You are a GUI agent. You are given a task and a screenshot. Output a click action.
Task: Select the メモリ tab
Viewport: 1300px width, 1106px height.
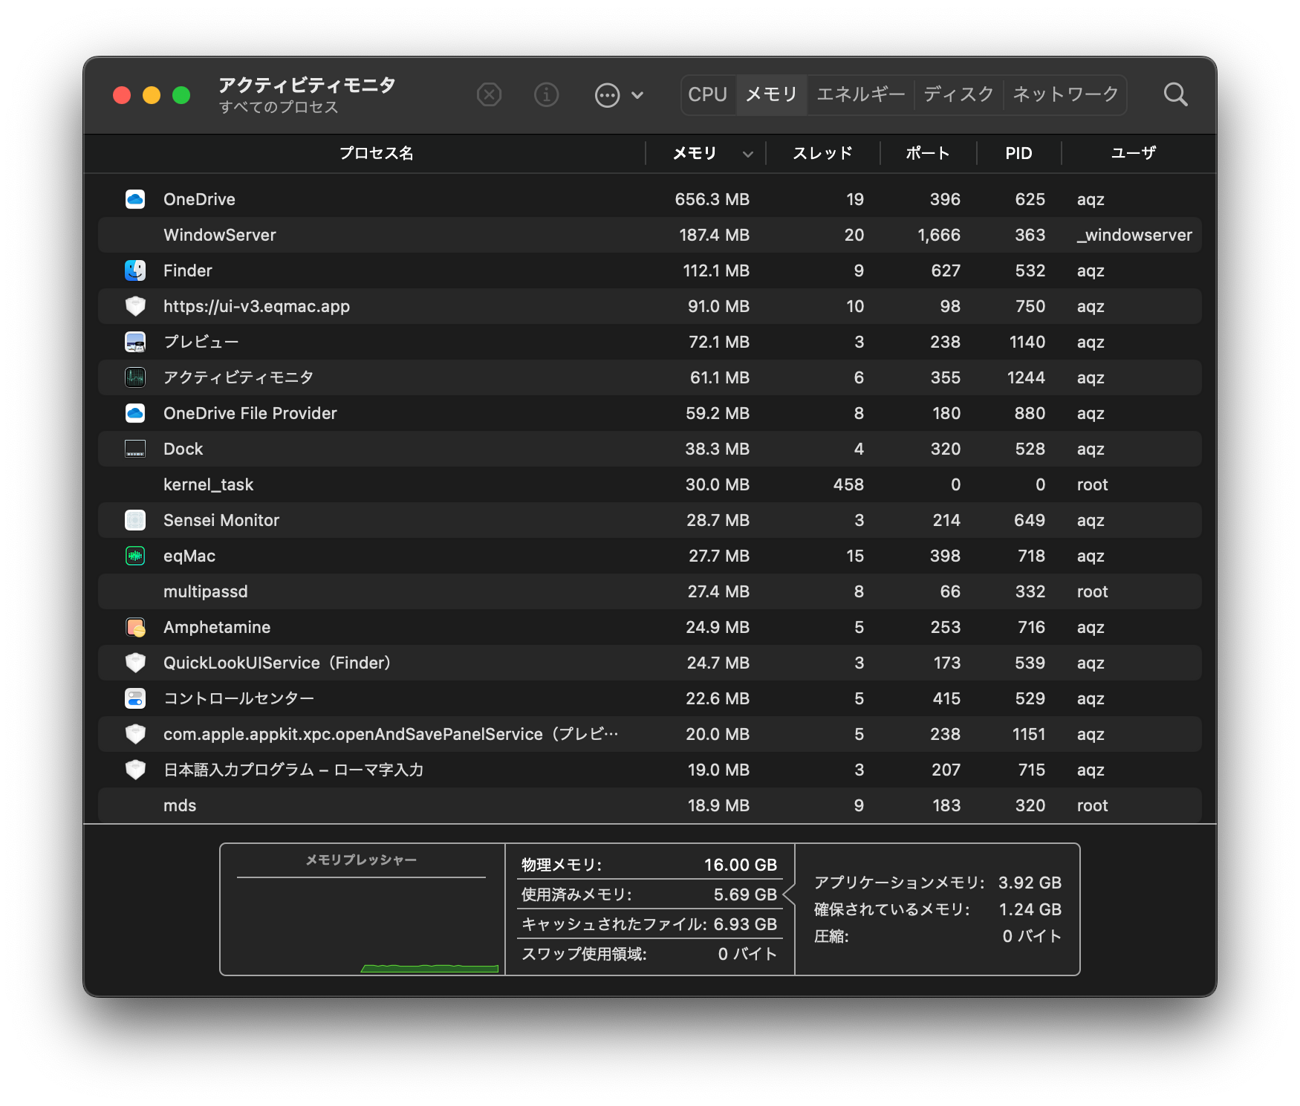click(771, 94)
